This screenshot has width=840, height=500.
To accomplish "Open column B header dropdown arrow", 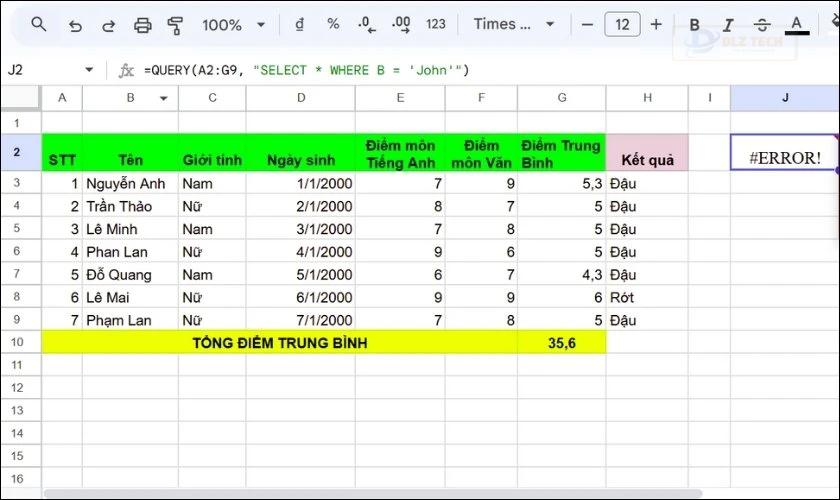I will (x=163, y=98).
